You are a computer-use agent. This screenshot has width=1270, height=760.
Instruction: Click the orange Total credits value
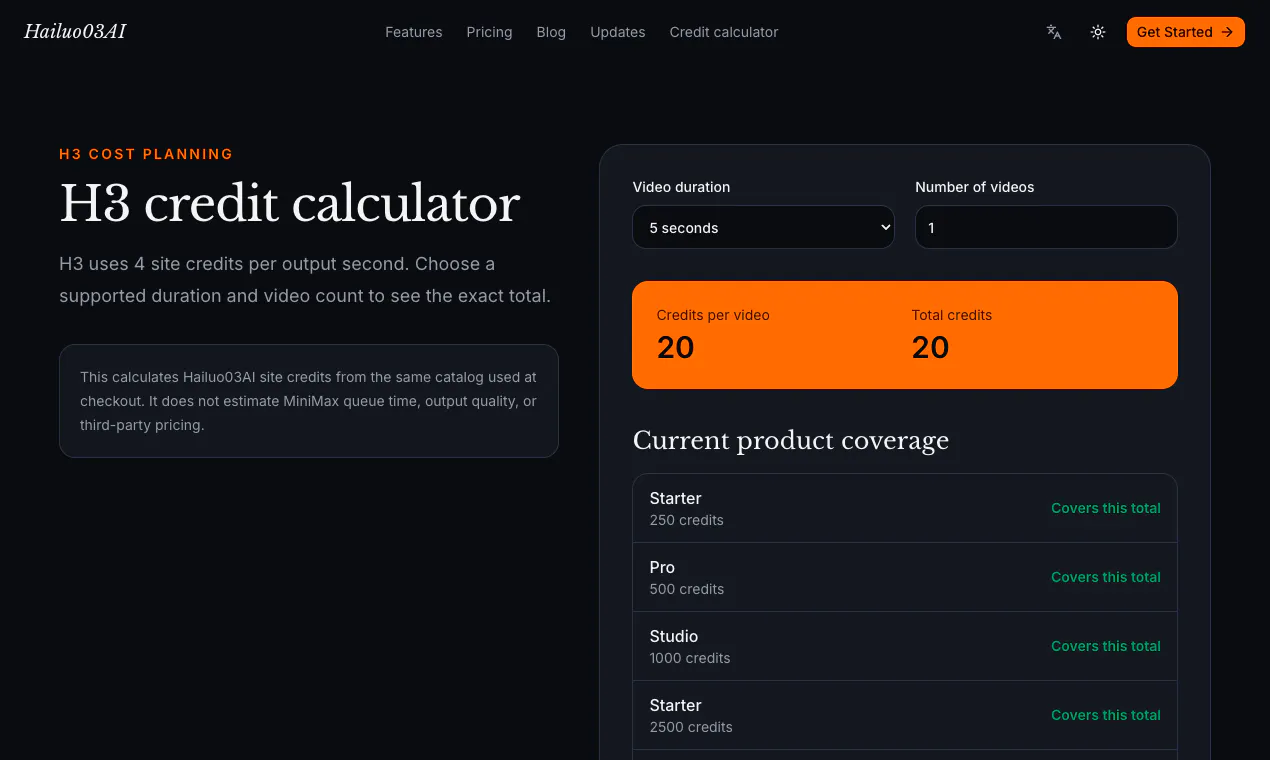(930, 347)
